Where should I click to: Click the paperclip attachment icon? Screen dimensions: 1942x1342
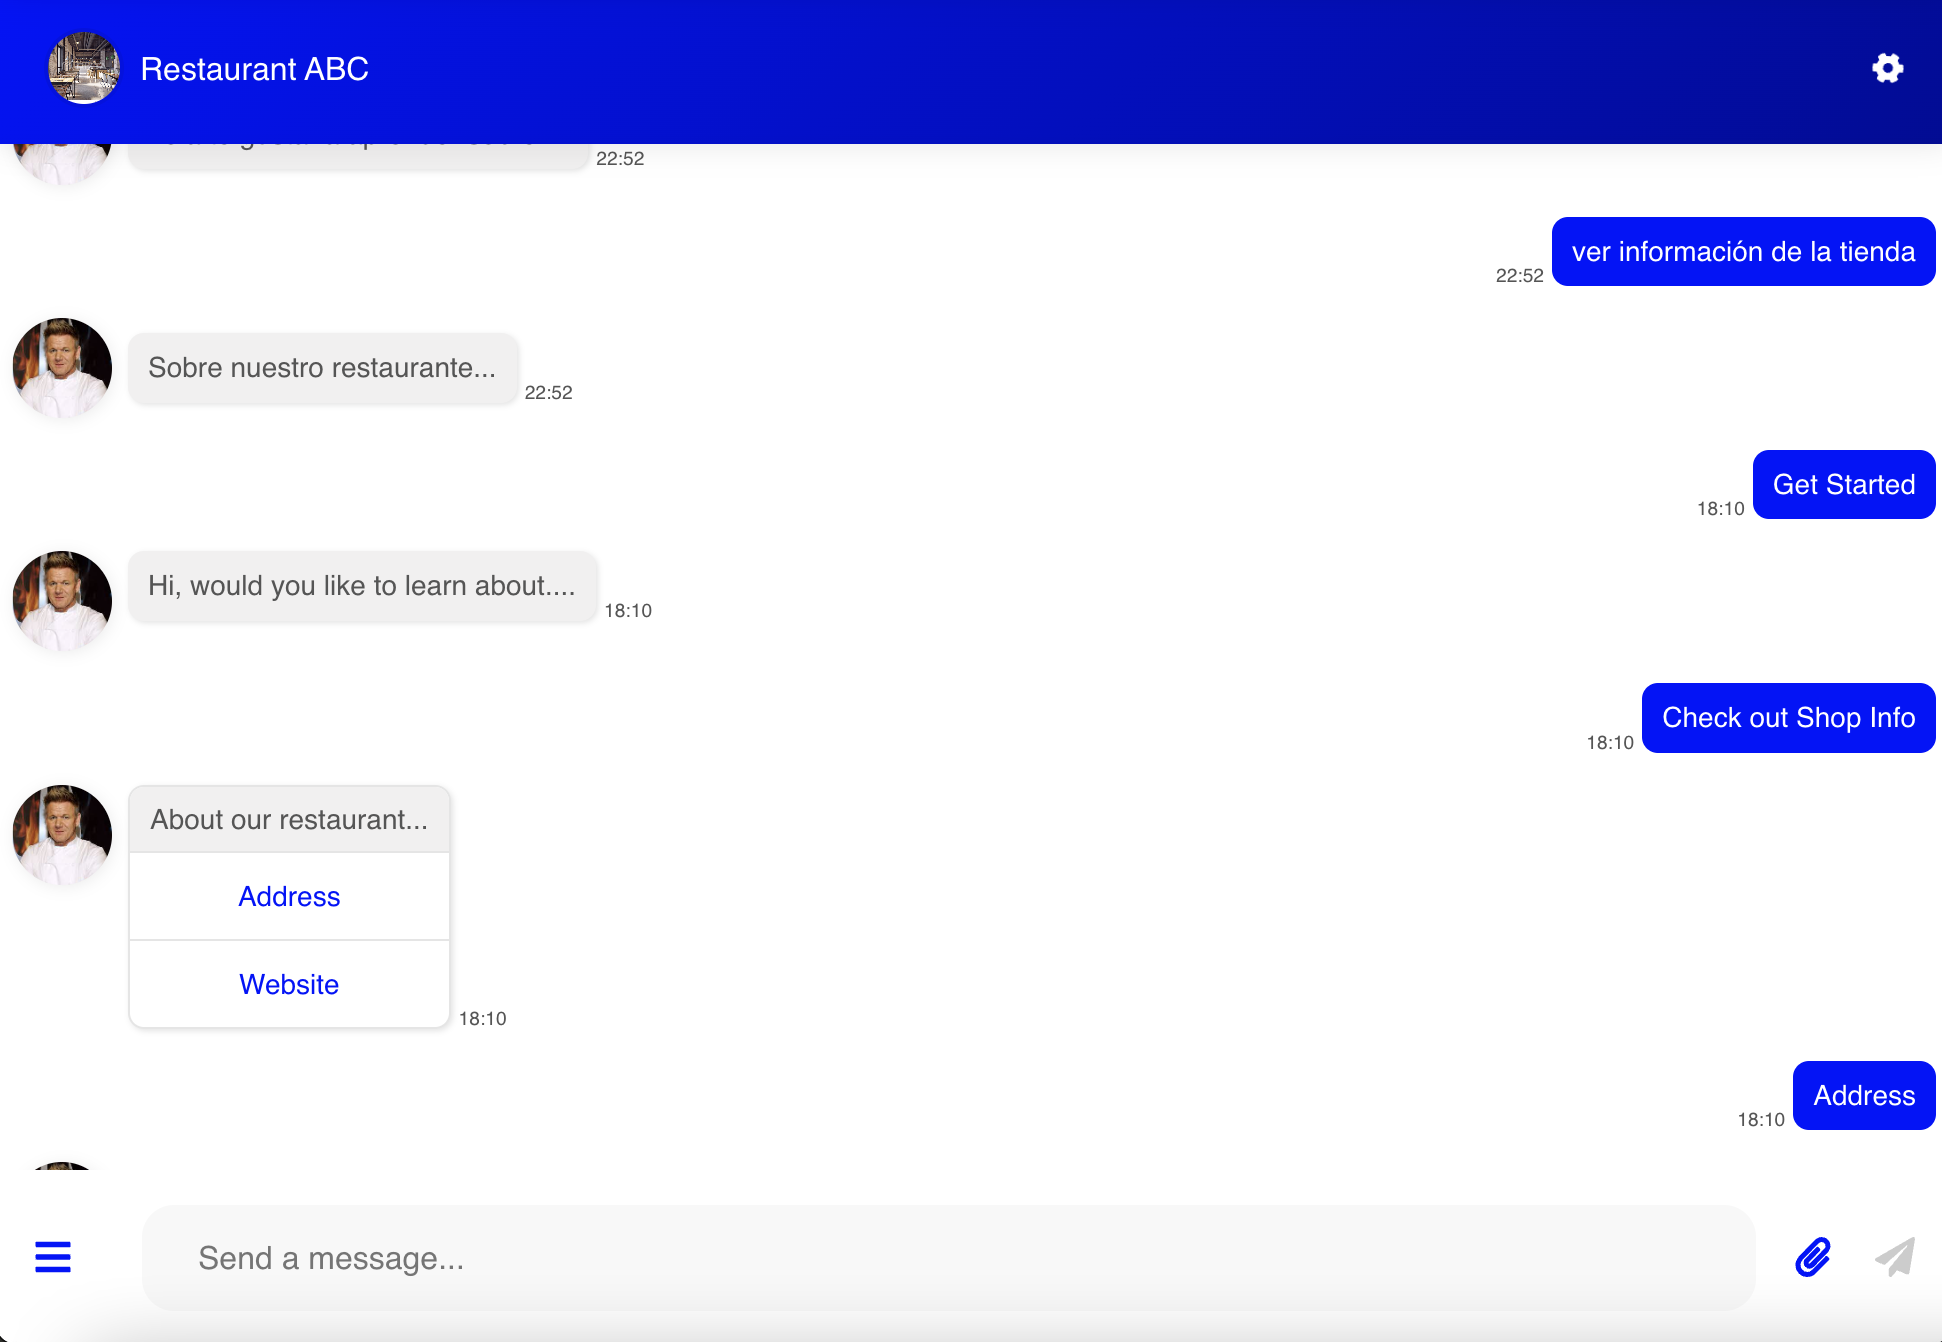[x=1812, y=1257]
